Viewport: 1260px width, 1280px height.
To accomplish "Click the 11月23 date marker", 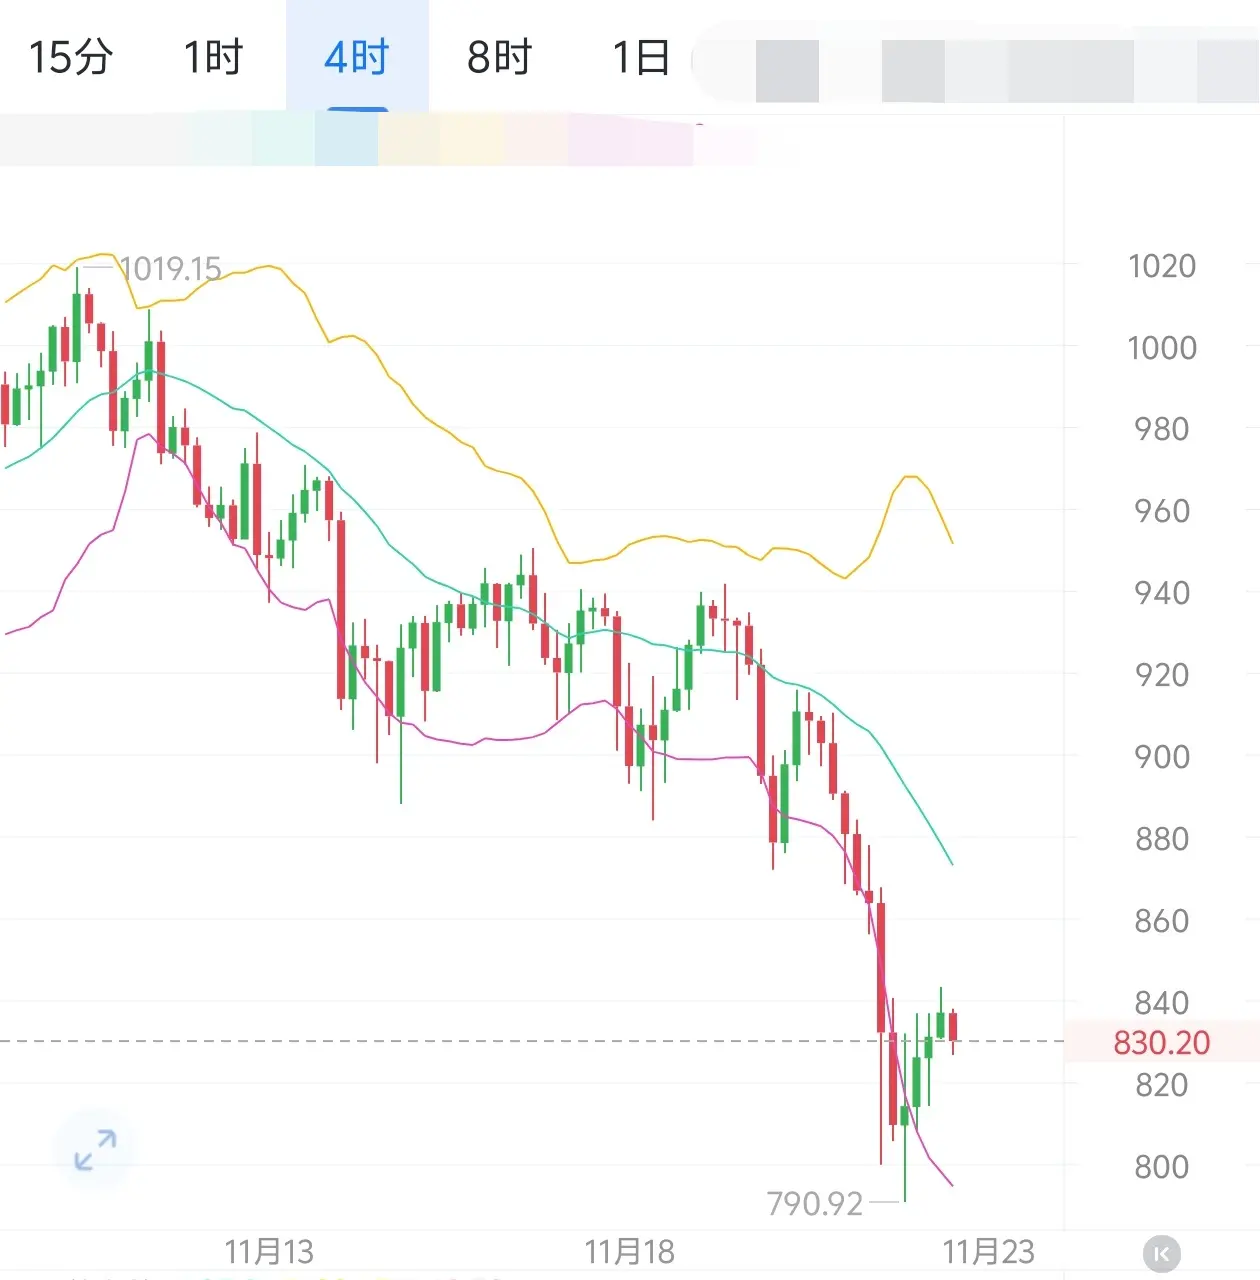I will [988, 1251].
